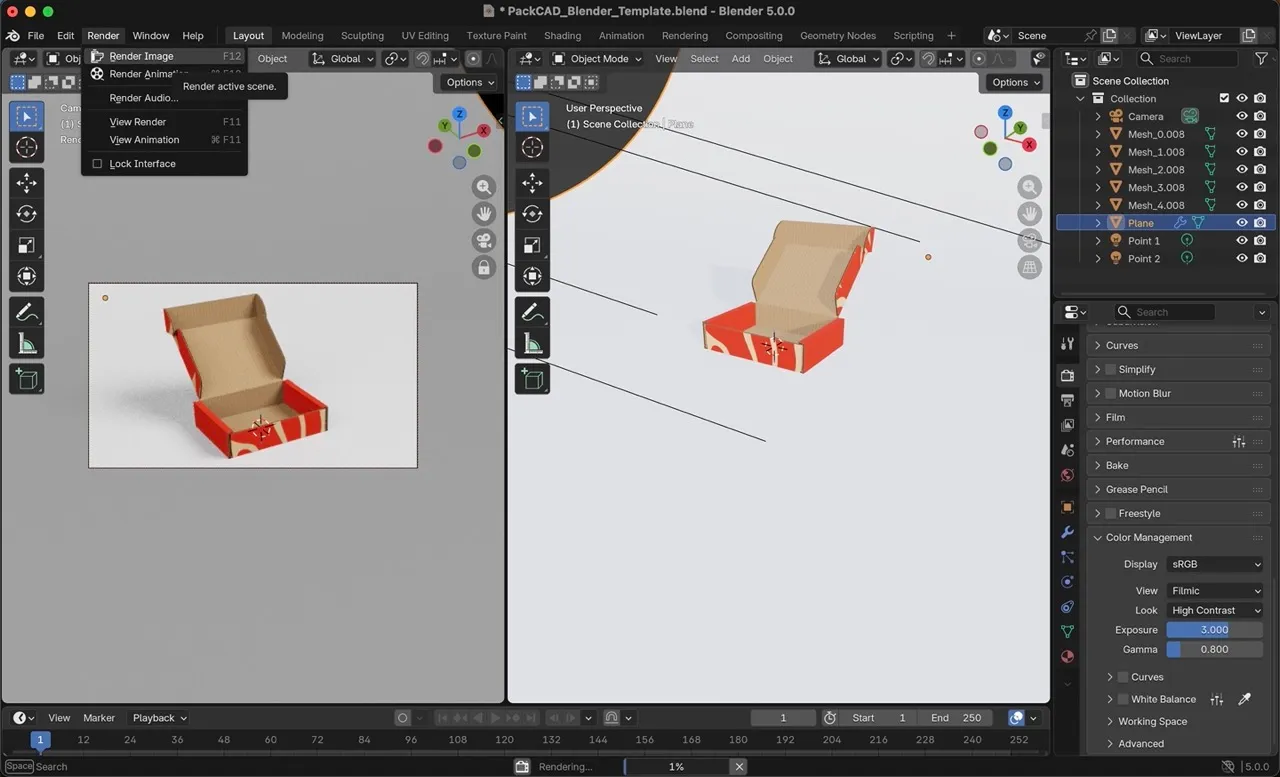Disable render visibility camera icon for Plane
The image size is (1280, 777).
click(1258, 222)
